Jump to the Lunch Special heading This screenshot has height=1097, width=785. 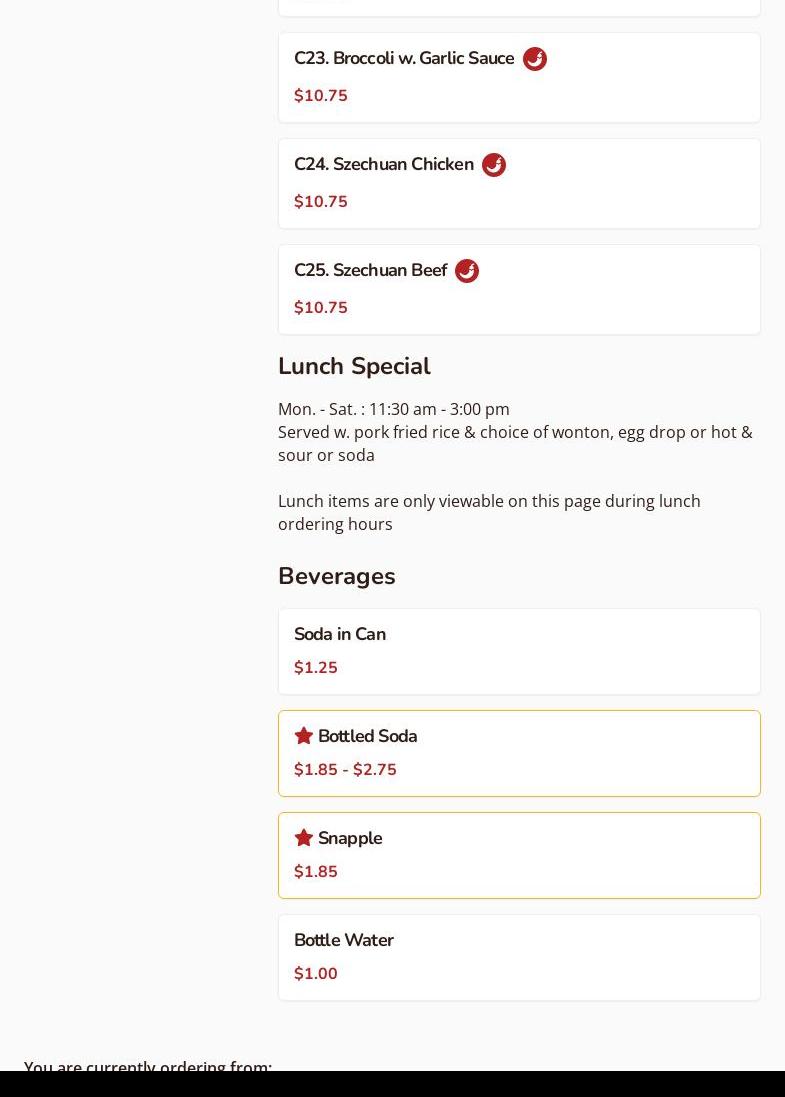point(354,366)
